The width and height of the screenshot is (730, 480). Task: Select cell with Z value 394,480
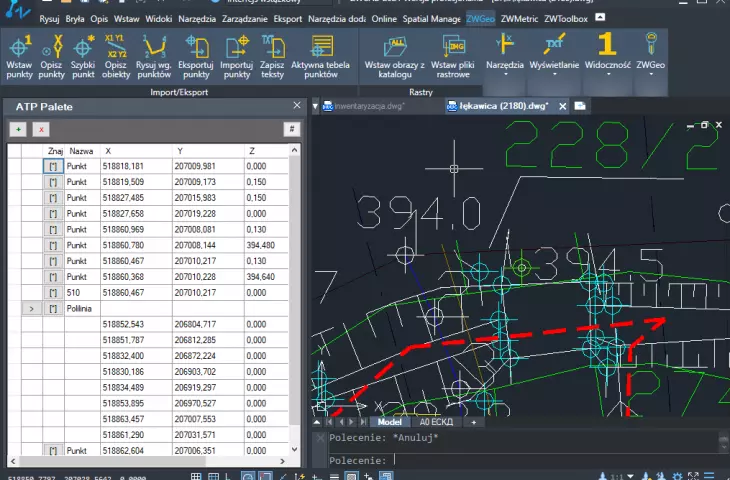click(266, 245)
